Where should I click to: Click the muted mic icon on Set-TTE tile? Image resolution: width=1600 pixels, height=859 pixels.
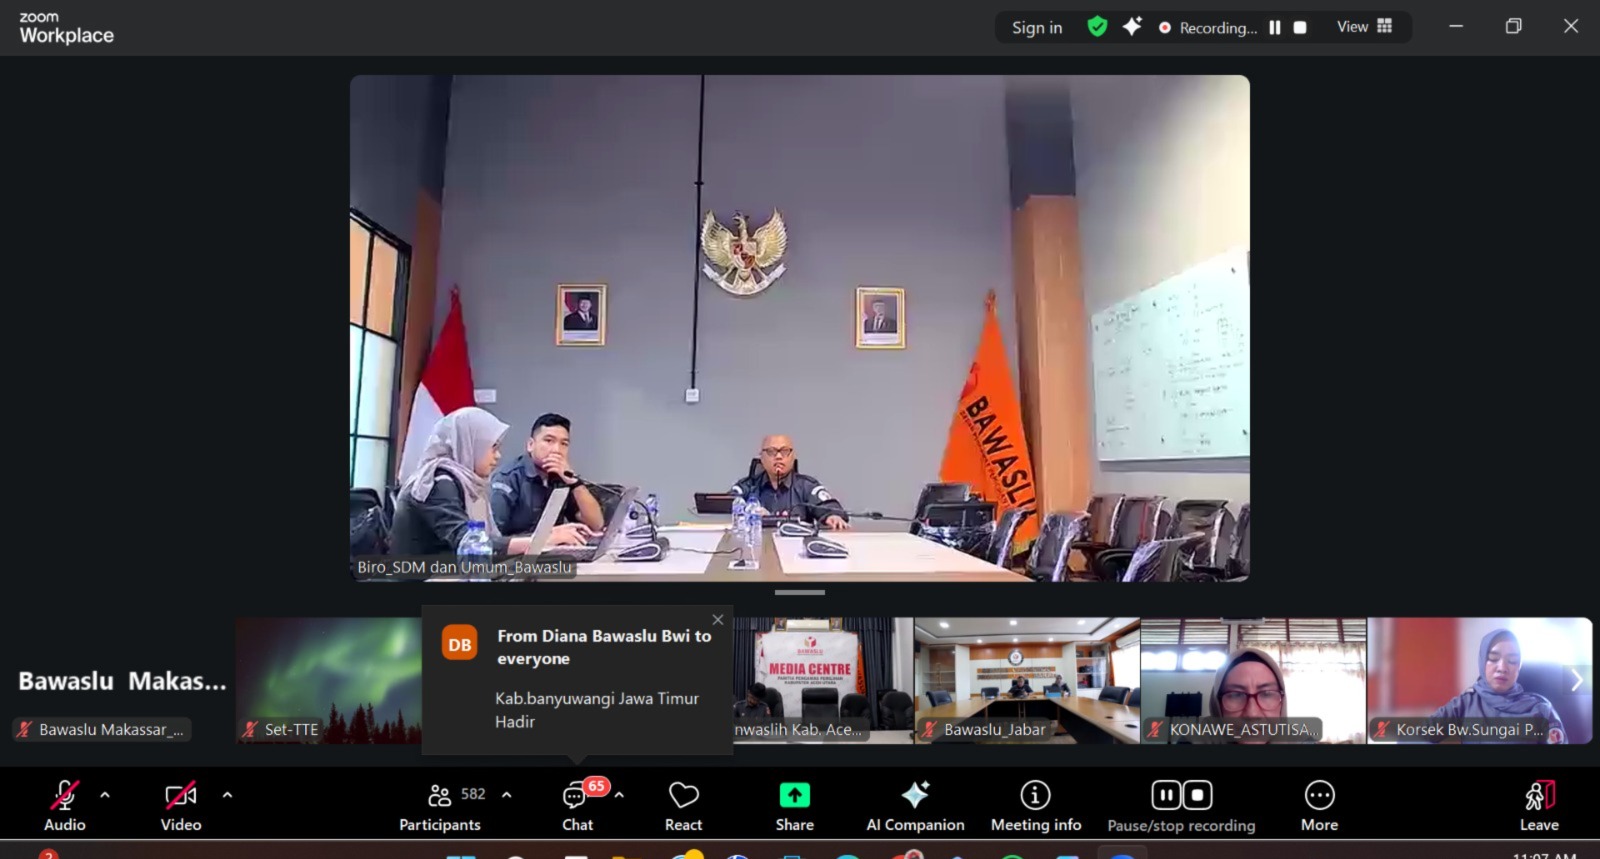coord(251,730)
